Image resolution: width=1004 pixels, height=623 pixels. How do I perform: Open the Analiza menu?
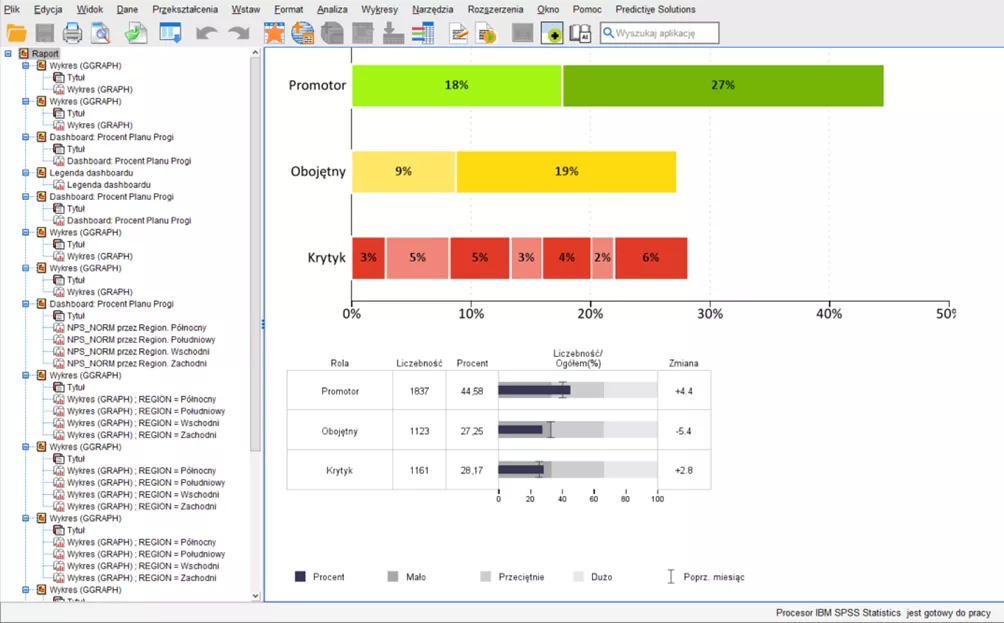pyautogui.click(x=332, y=9)
